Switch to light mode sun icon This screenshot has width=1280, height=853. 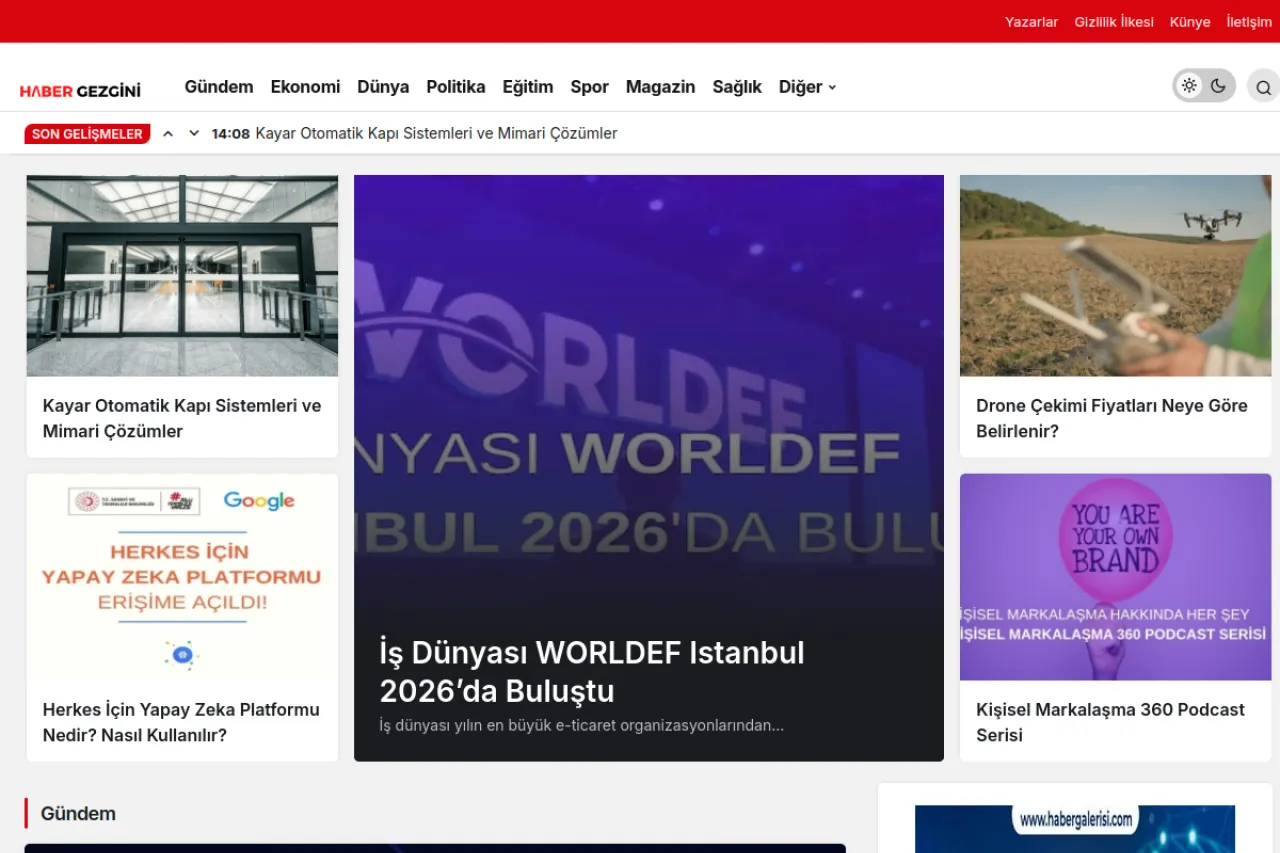[x=1189, y=86]
